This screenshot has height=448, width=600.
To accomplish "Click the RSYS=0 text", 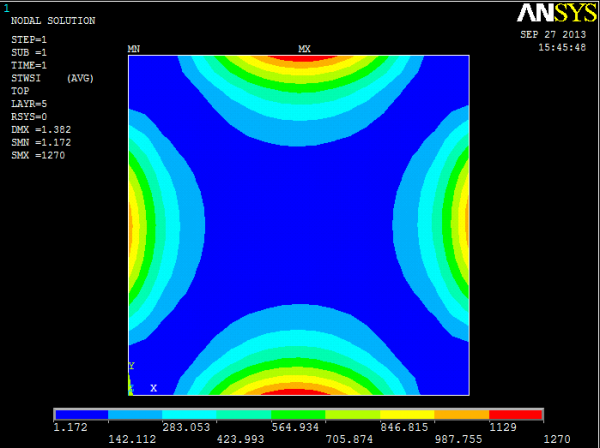I will coord(29,117).
